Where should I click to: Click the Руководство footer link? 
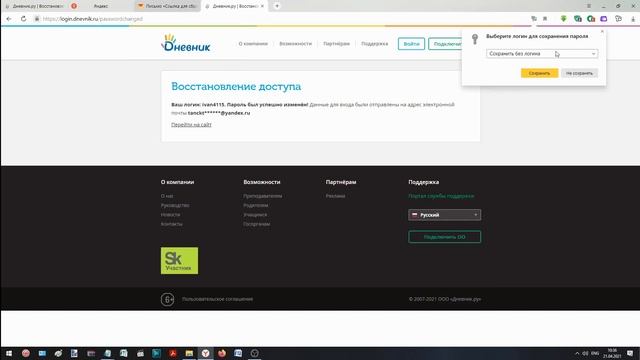(x=175, y=205)
